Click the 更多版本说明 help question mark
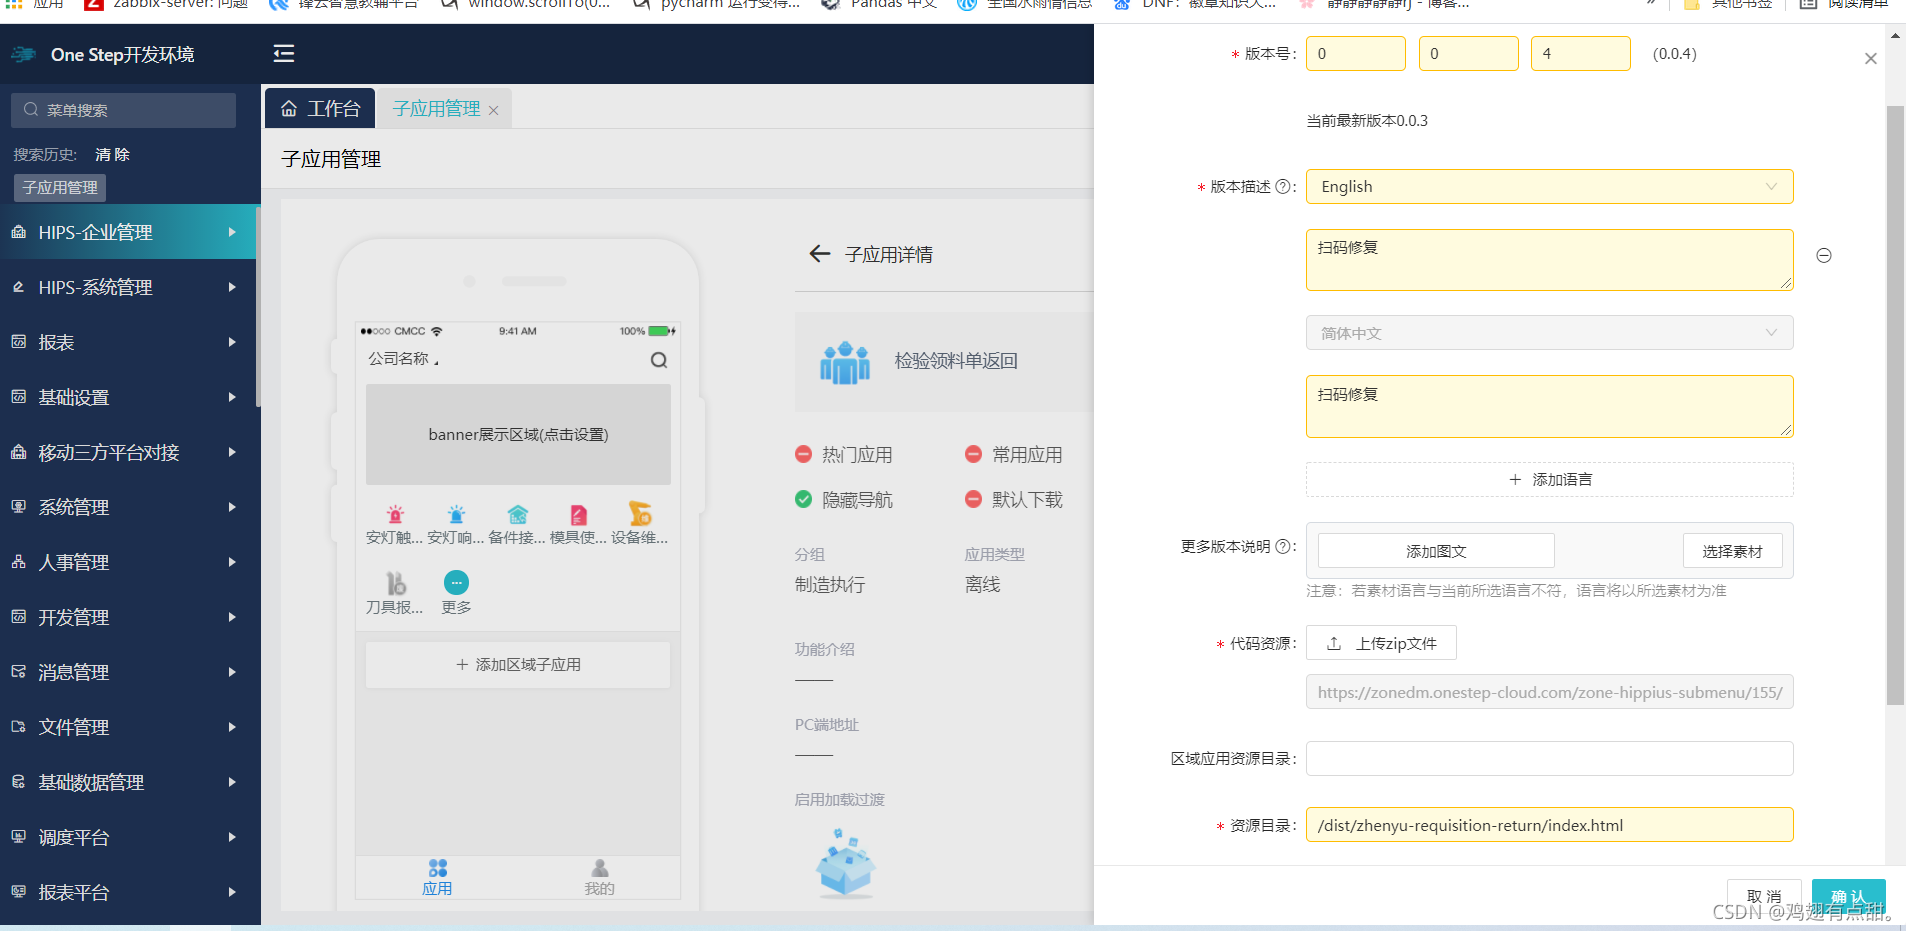The width and height of the screenshot is (1906, 931). [1283, 547]
